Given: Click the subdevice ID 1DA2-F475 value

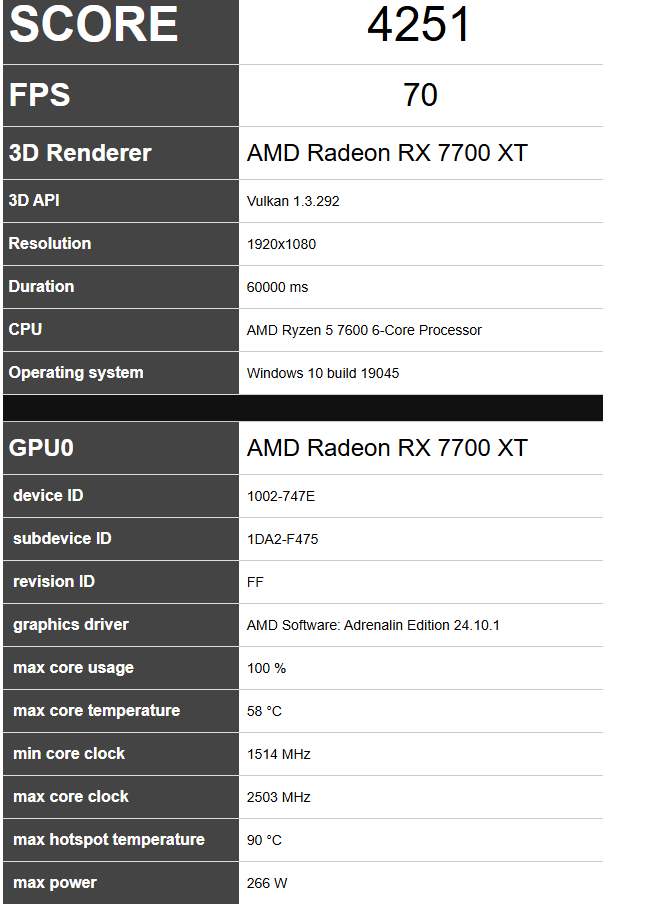Looking at the screenshot, I should click(283, 540).
